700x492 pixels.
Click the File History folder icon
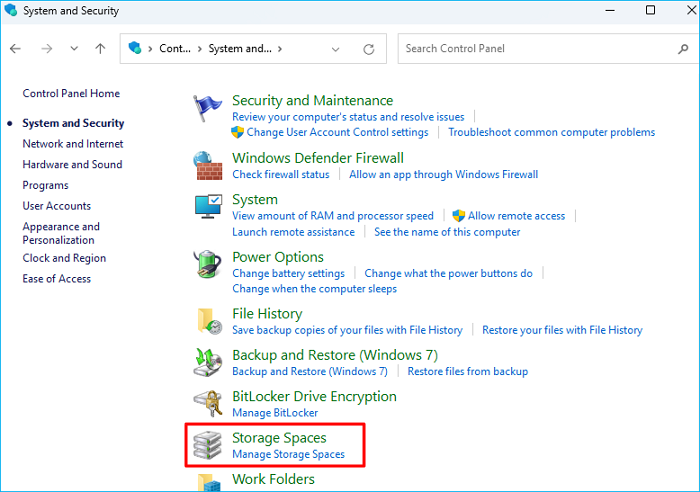[x=207, y=321]
